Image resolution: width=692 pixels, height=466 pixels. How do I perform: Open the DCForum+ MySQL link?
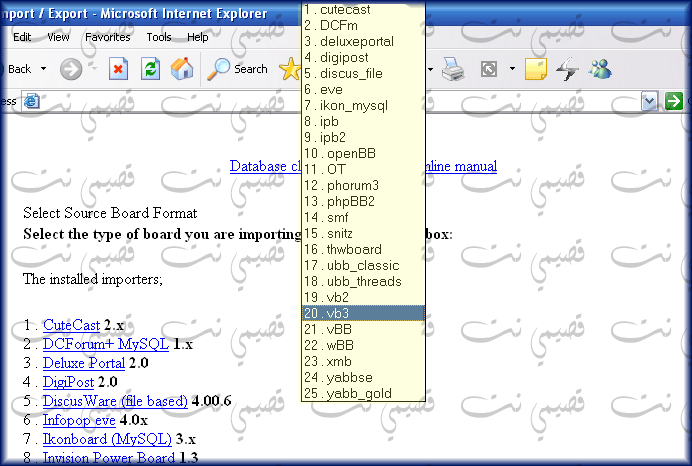click(105, 344)
